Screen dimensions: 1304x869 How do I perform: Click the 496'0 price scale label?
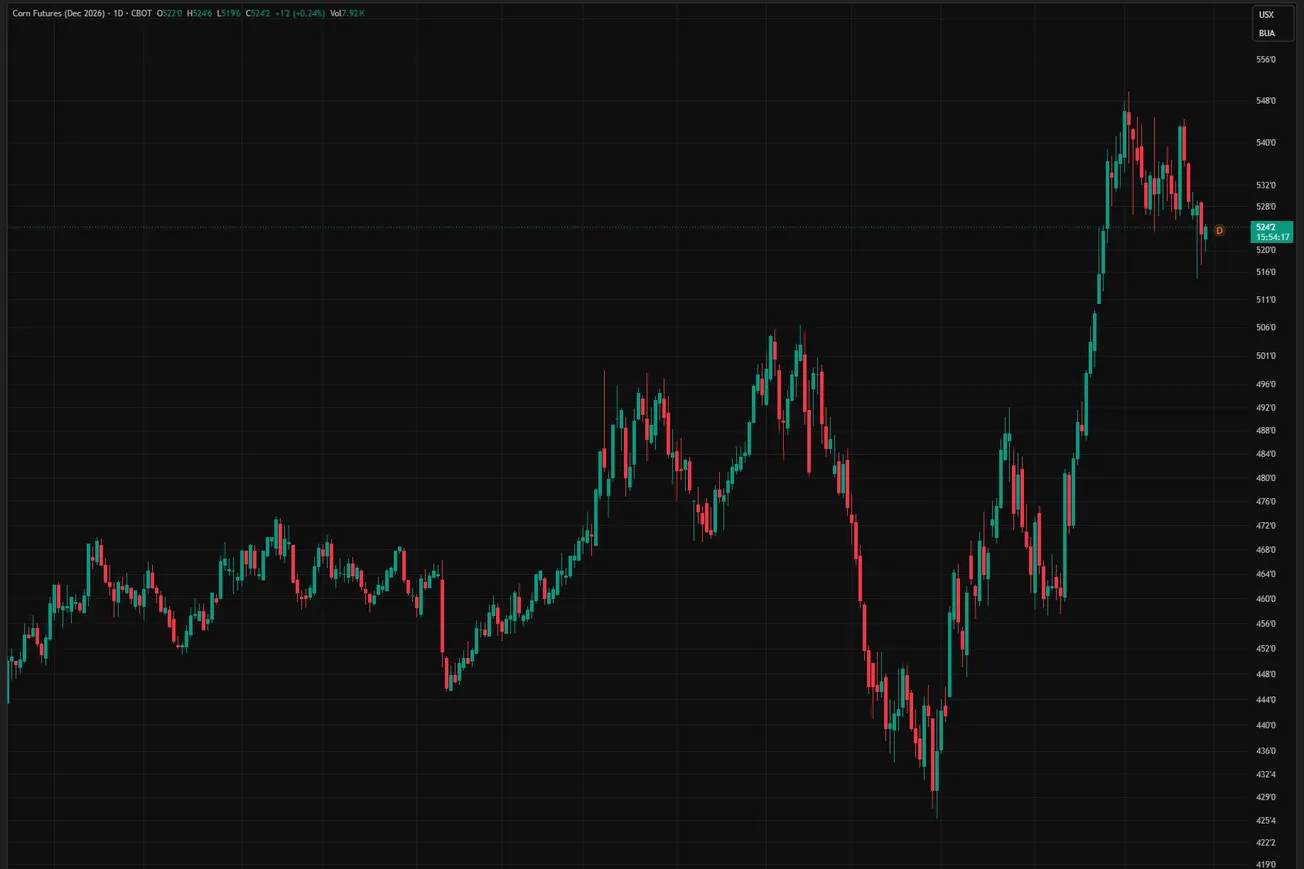[1265, 384]
